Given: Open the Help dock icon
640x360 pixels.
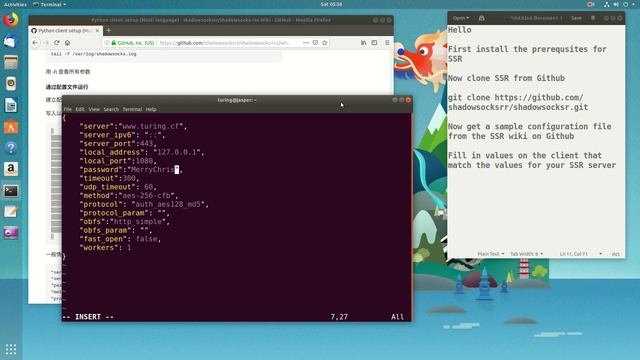Looking at the screenshot, I should coord(11,148).
